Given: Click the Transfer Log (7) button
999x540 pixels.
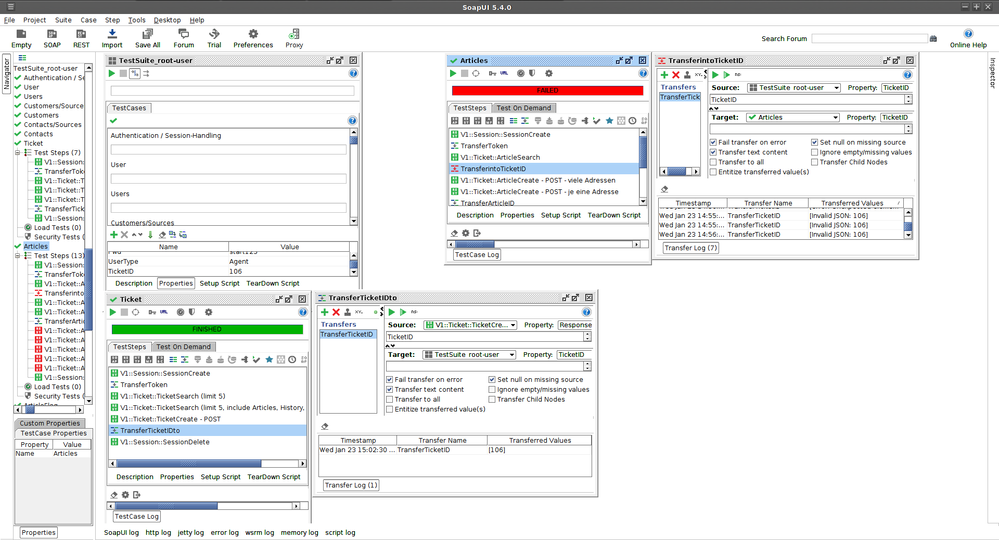Looking at the screenshot, I should point(691,248).
